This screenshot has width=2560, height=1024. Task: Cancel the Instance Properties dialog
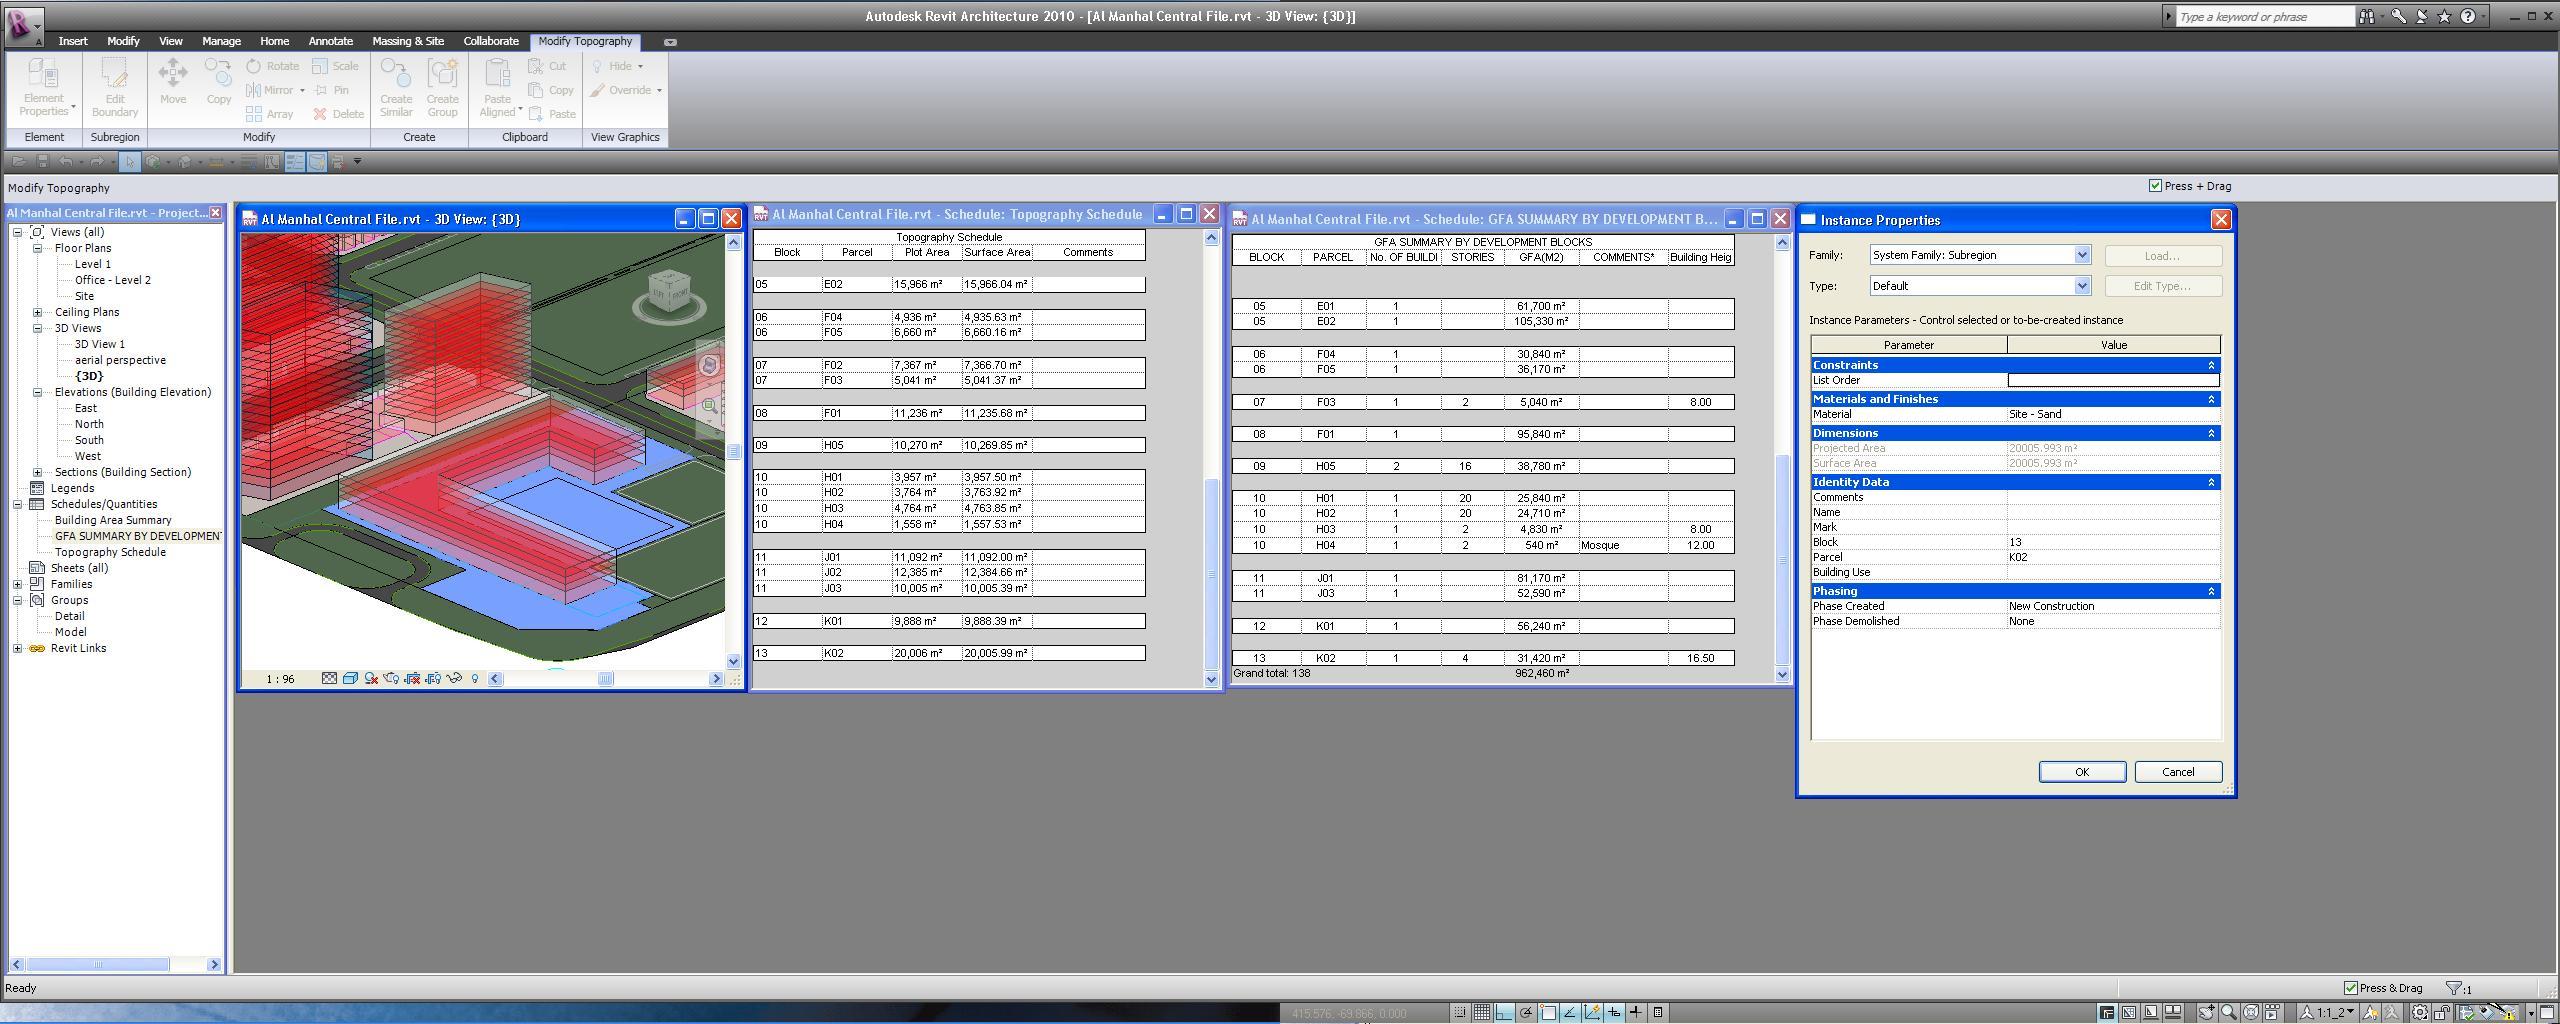2178,772
